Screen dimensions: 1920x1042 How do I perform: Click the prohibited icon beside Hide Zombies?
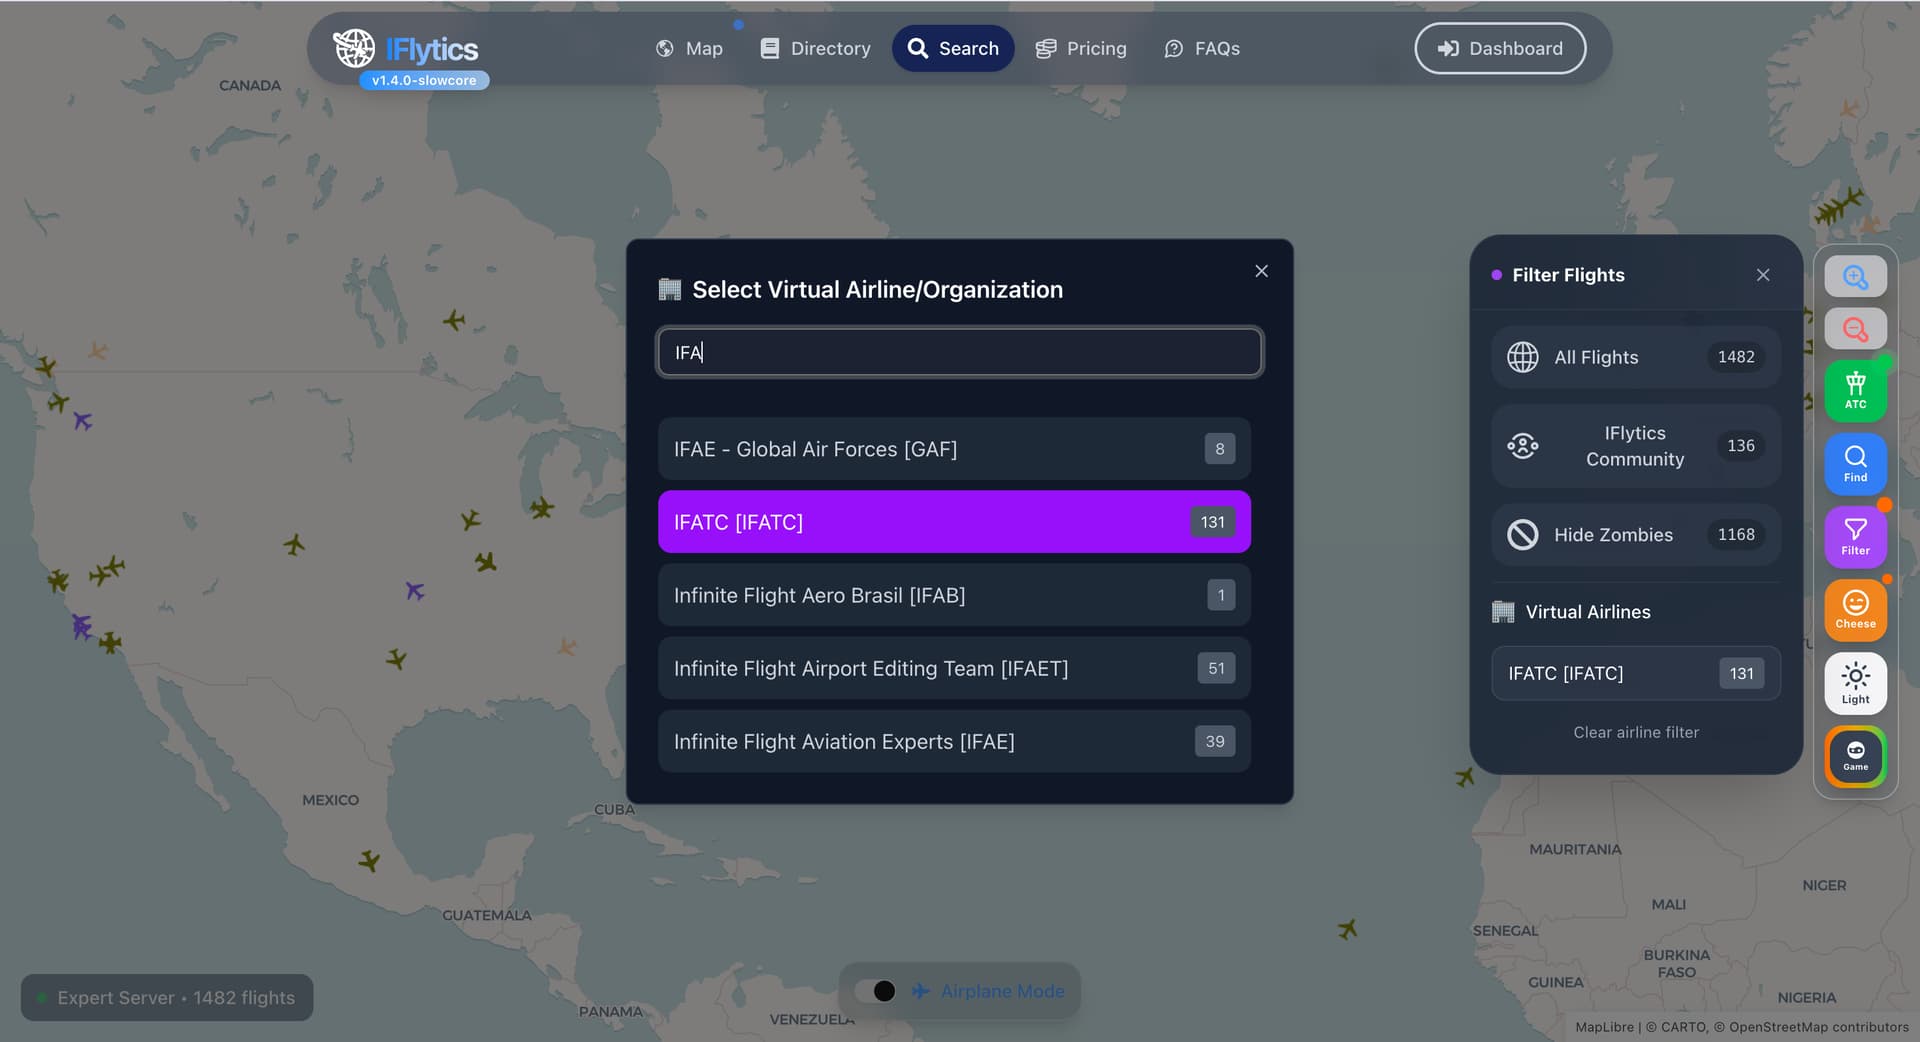1523,535
